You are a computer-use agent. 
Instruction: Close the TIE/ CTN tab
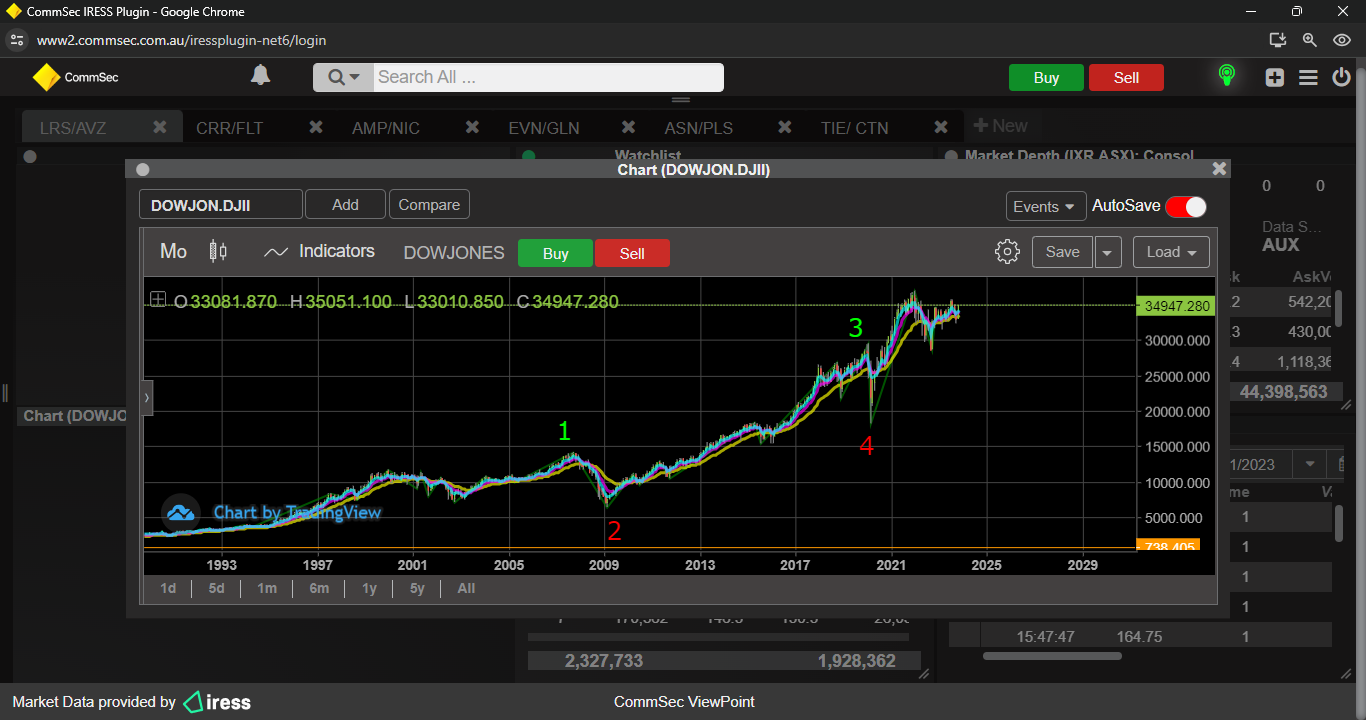(941, 127)
